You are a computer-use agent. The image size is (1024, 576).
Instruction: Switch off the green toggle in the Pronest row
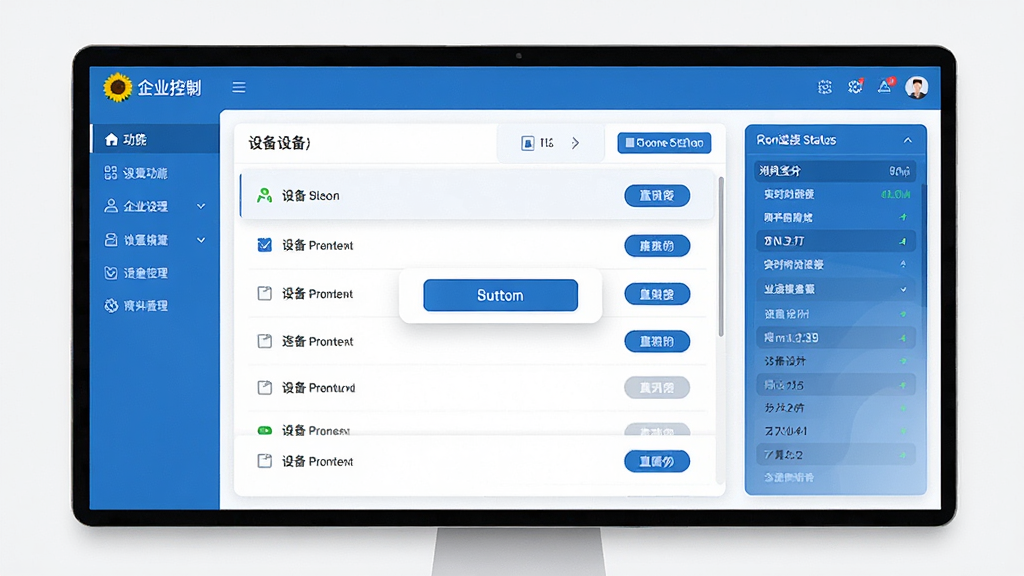(264, 430)
